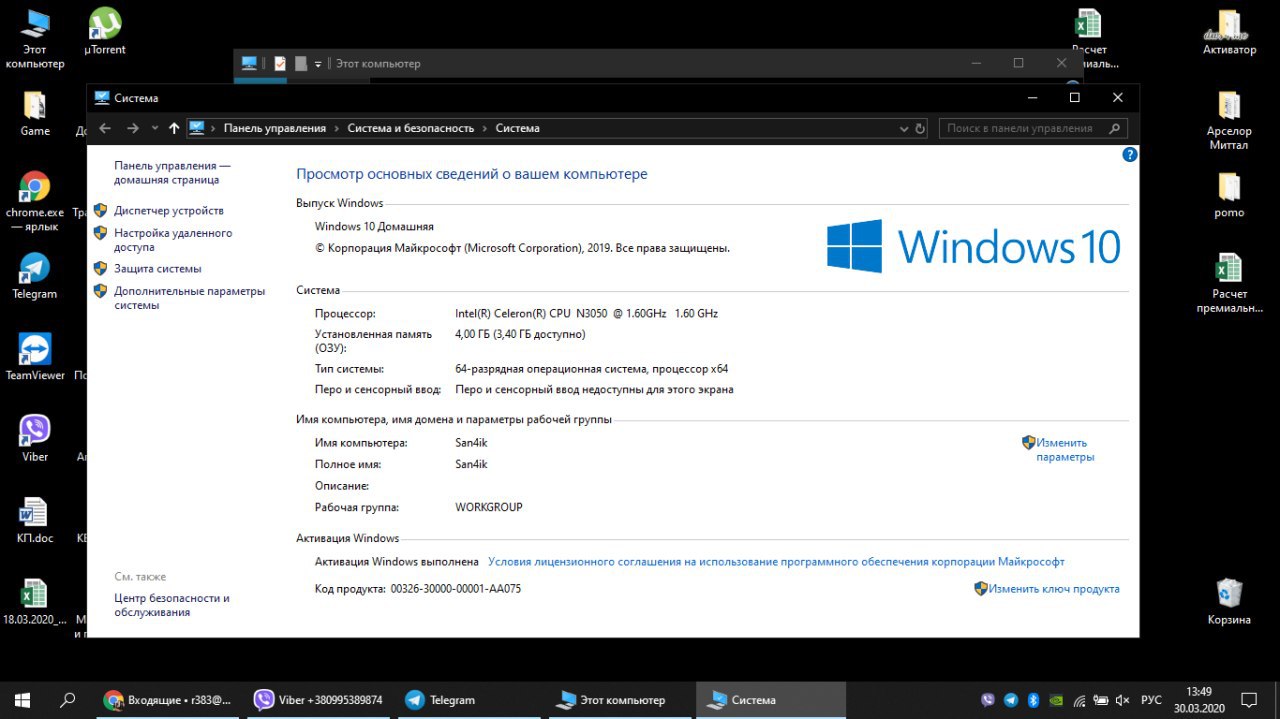Open the Telegram desktop shortcut icon

click(35, 276)
